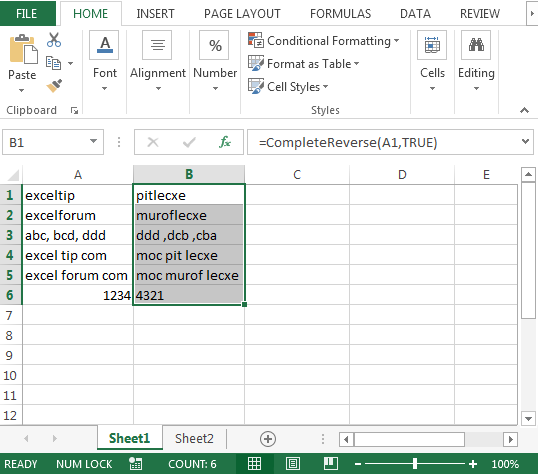
Task: Open the PAGE LAYOUT tab
Action: [x=242, y=14]
